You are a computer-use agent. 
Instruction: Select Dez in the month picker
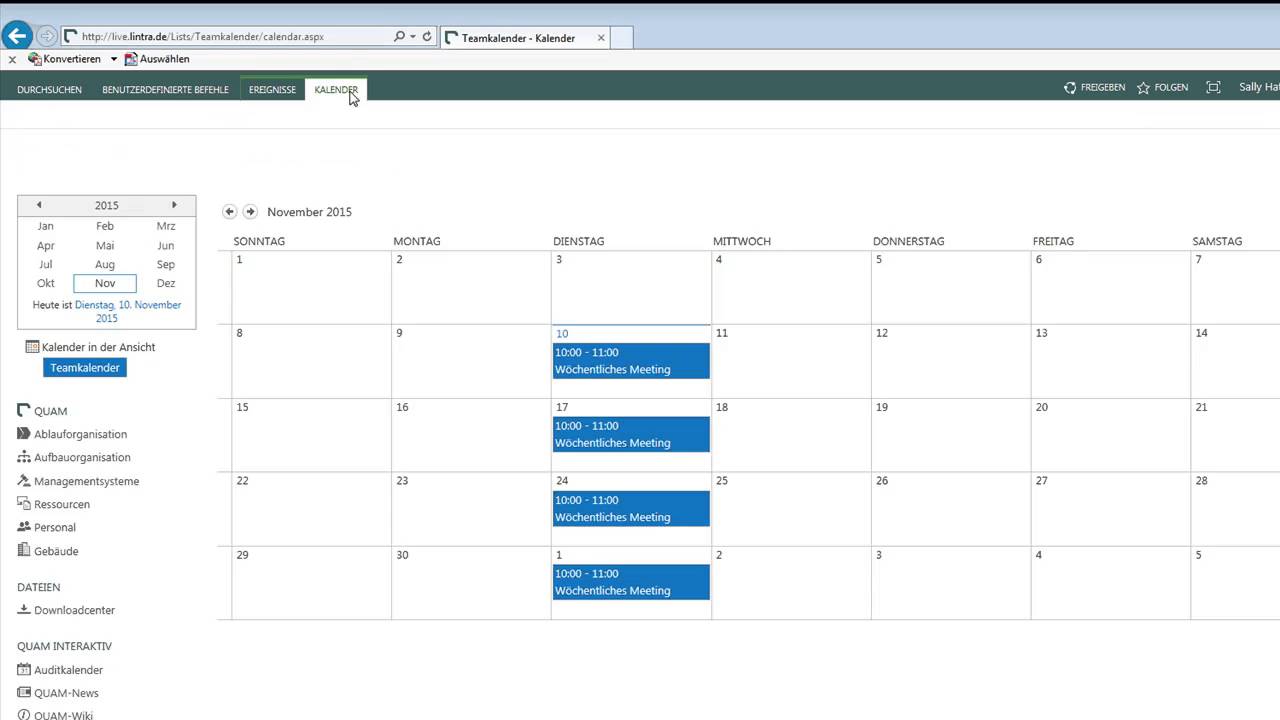click(166, 283)
